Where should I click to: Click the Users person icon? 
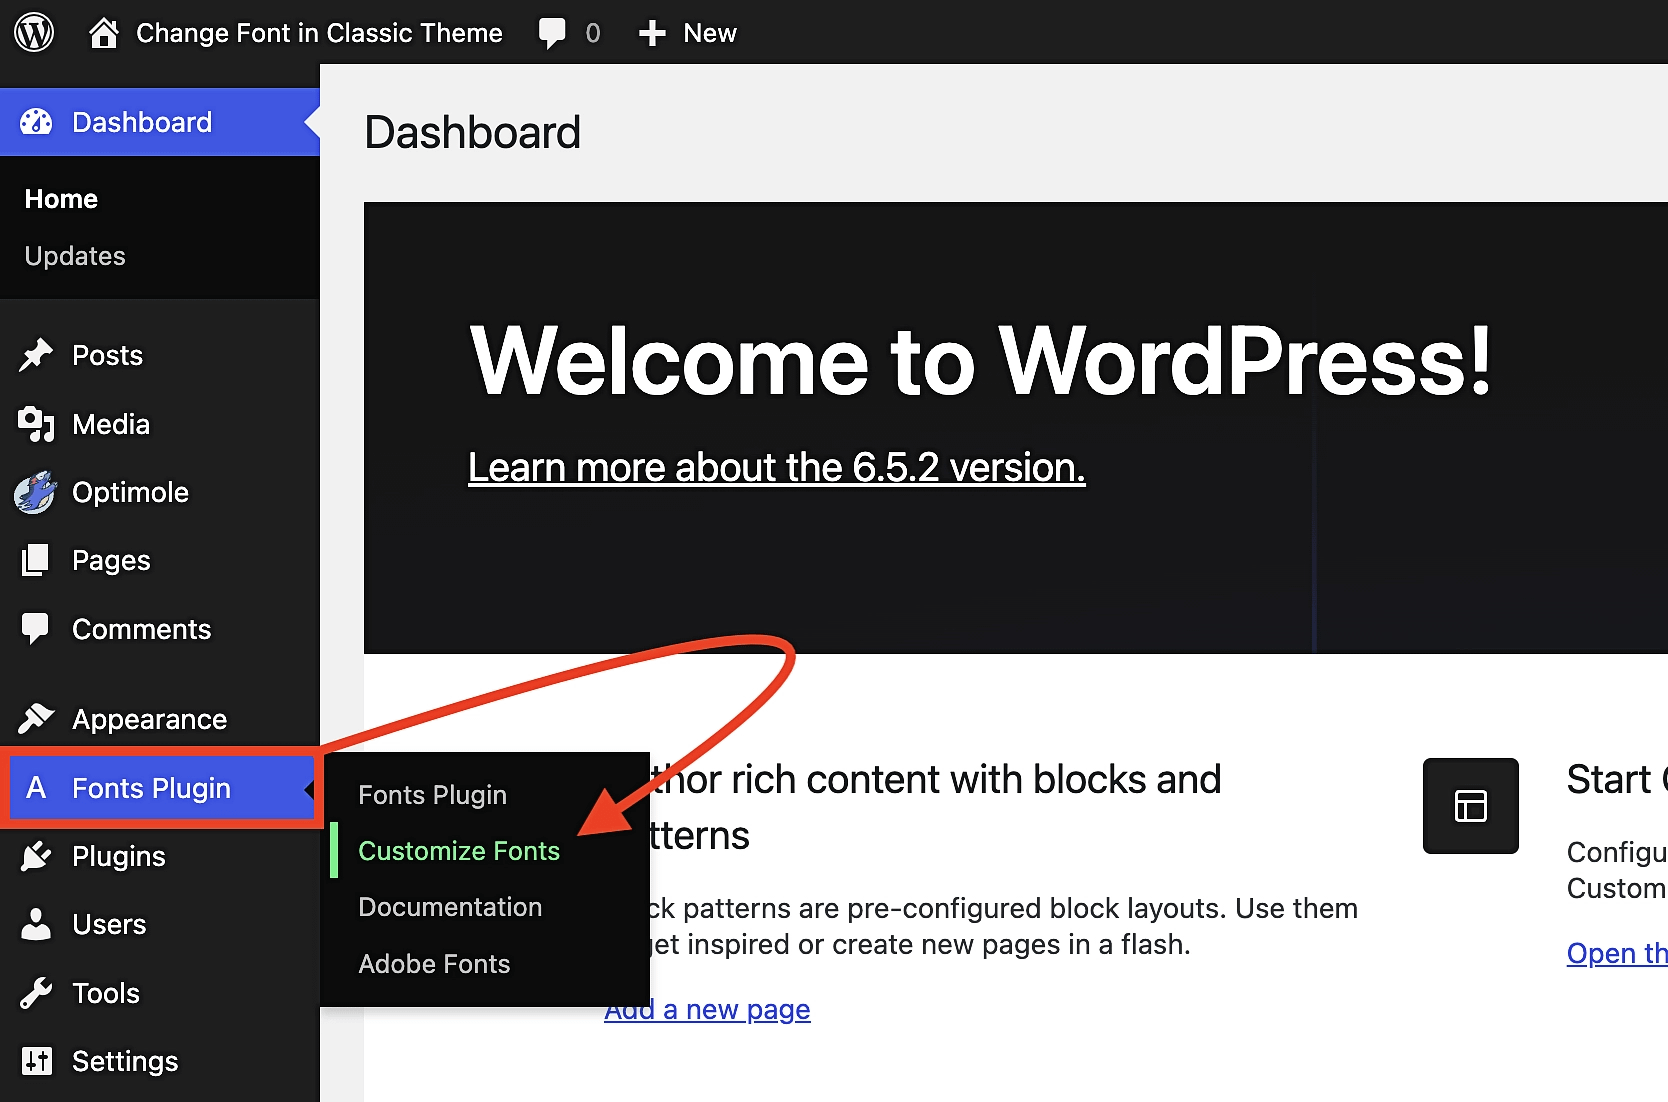(36, 924)
